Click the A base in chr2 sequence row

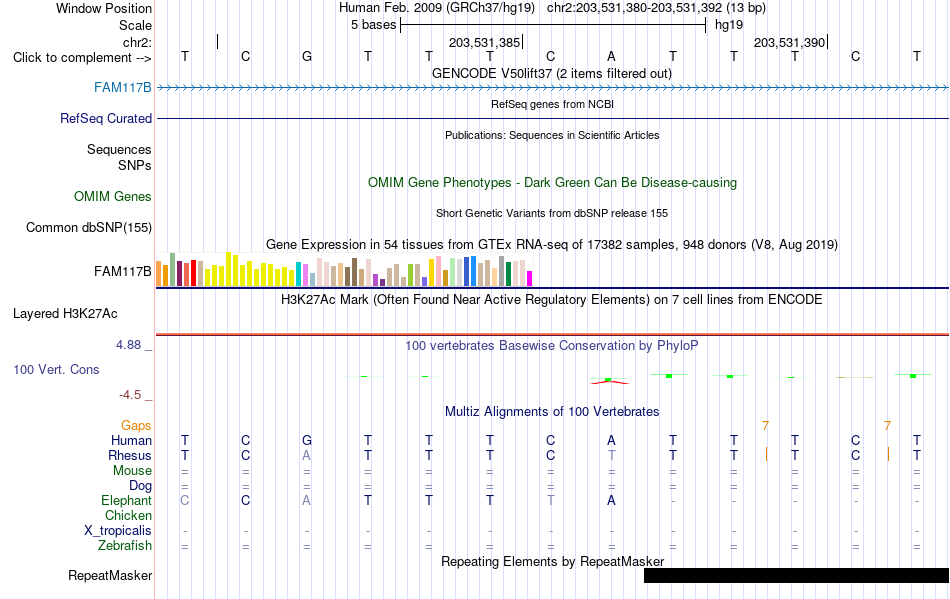611,56
